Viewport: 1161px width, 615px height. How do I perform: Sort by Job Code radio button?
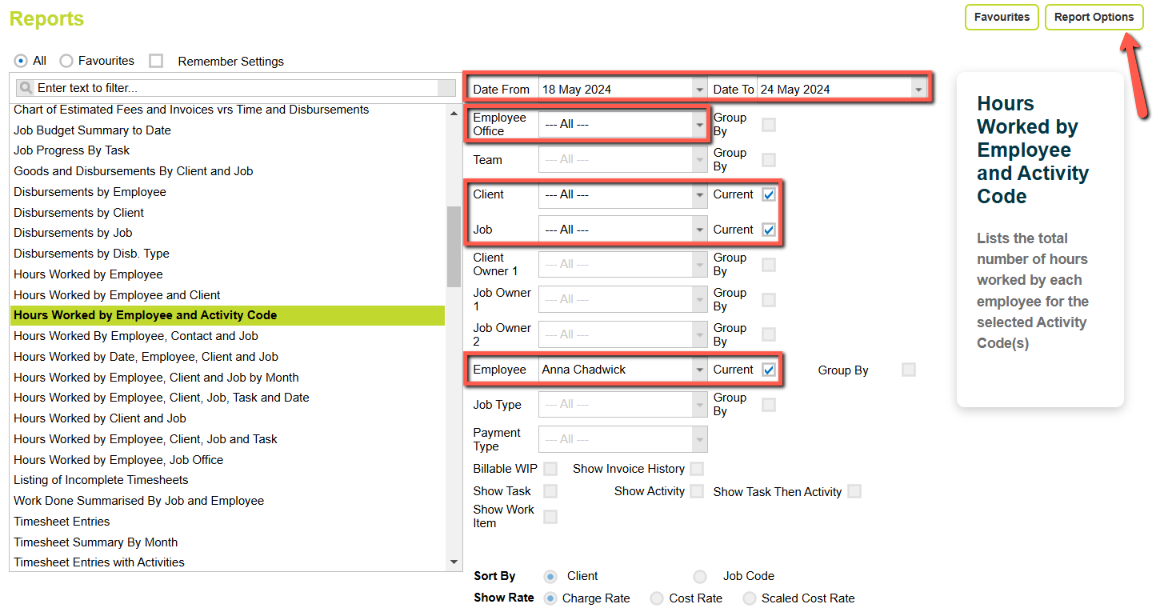(700, 576)
